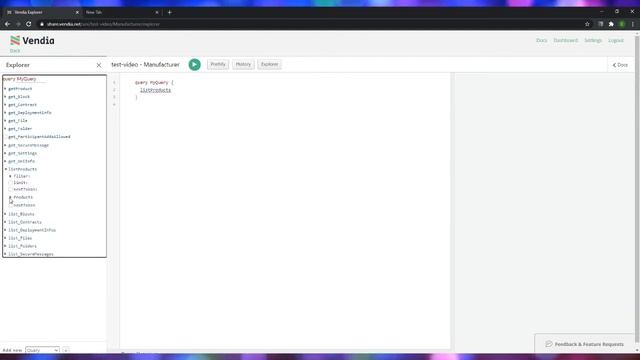Viewport: 640px width, 360px height.
Task: Click the Explorer panel title
Action: pyautogui.click(x=18, y=65)
